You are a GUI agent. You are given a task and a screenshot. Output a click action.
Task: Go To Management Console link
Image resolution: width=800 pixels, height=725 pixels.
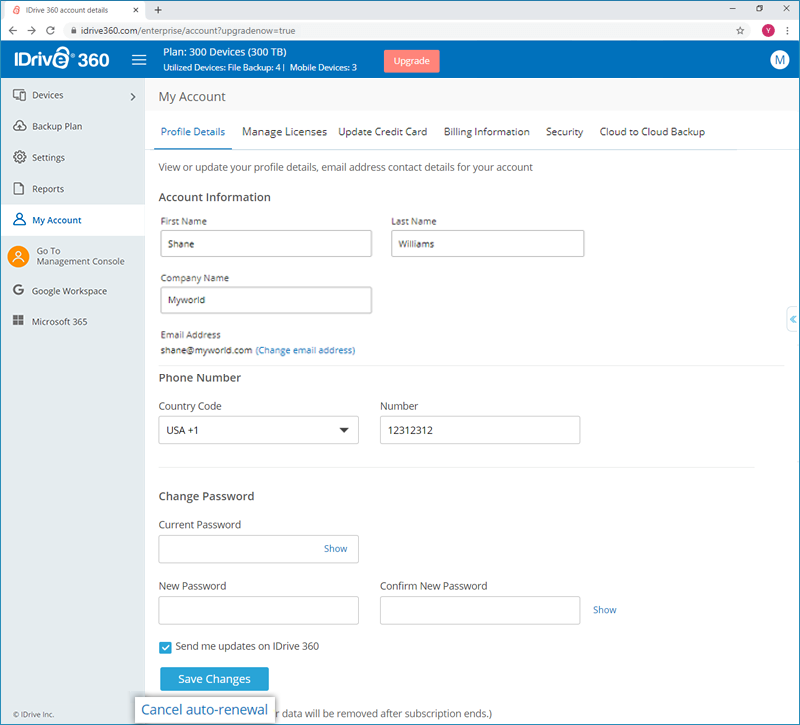pyautogui.click(x=80, y=256)
